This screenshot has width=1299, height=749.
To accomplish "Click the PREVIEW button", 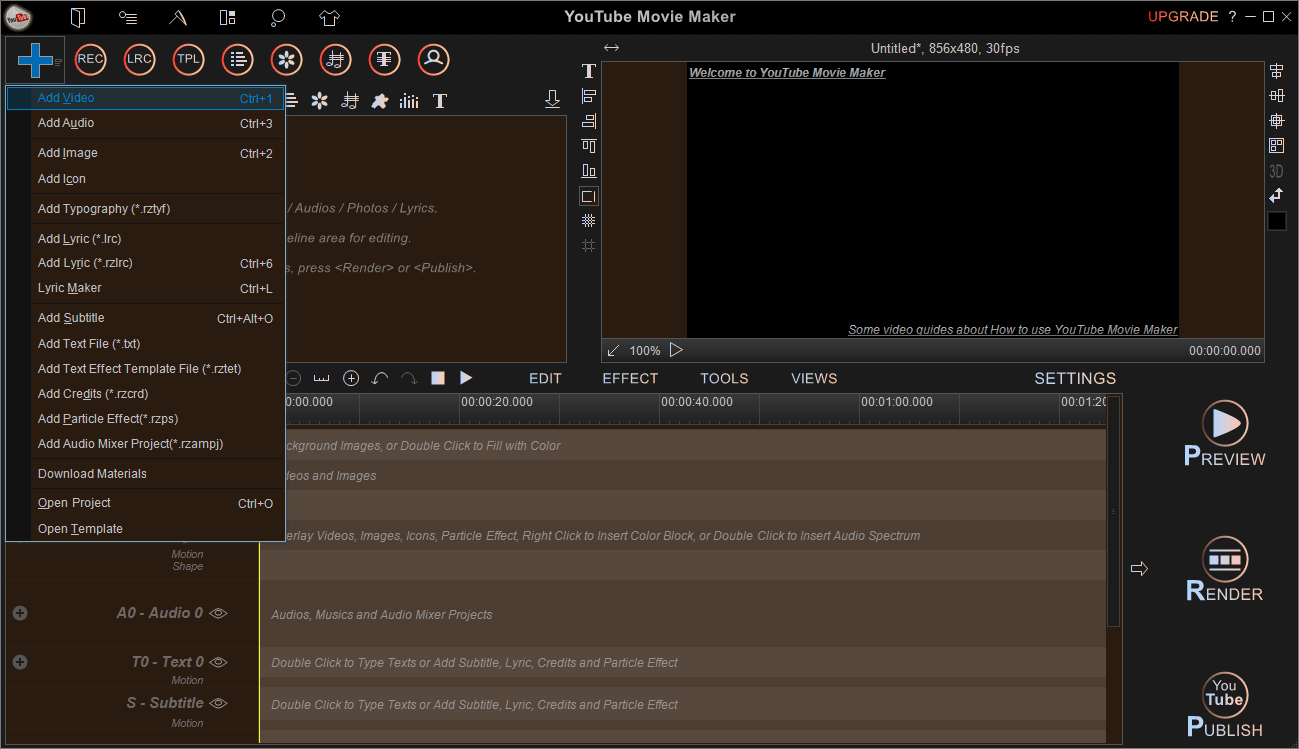I will [x=1224, y=433].
